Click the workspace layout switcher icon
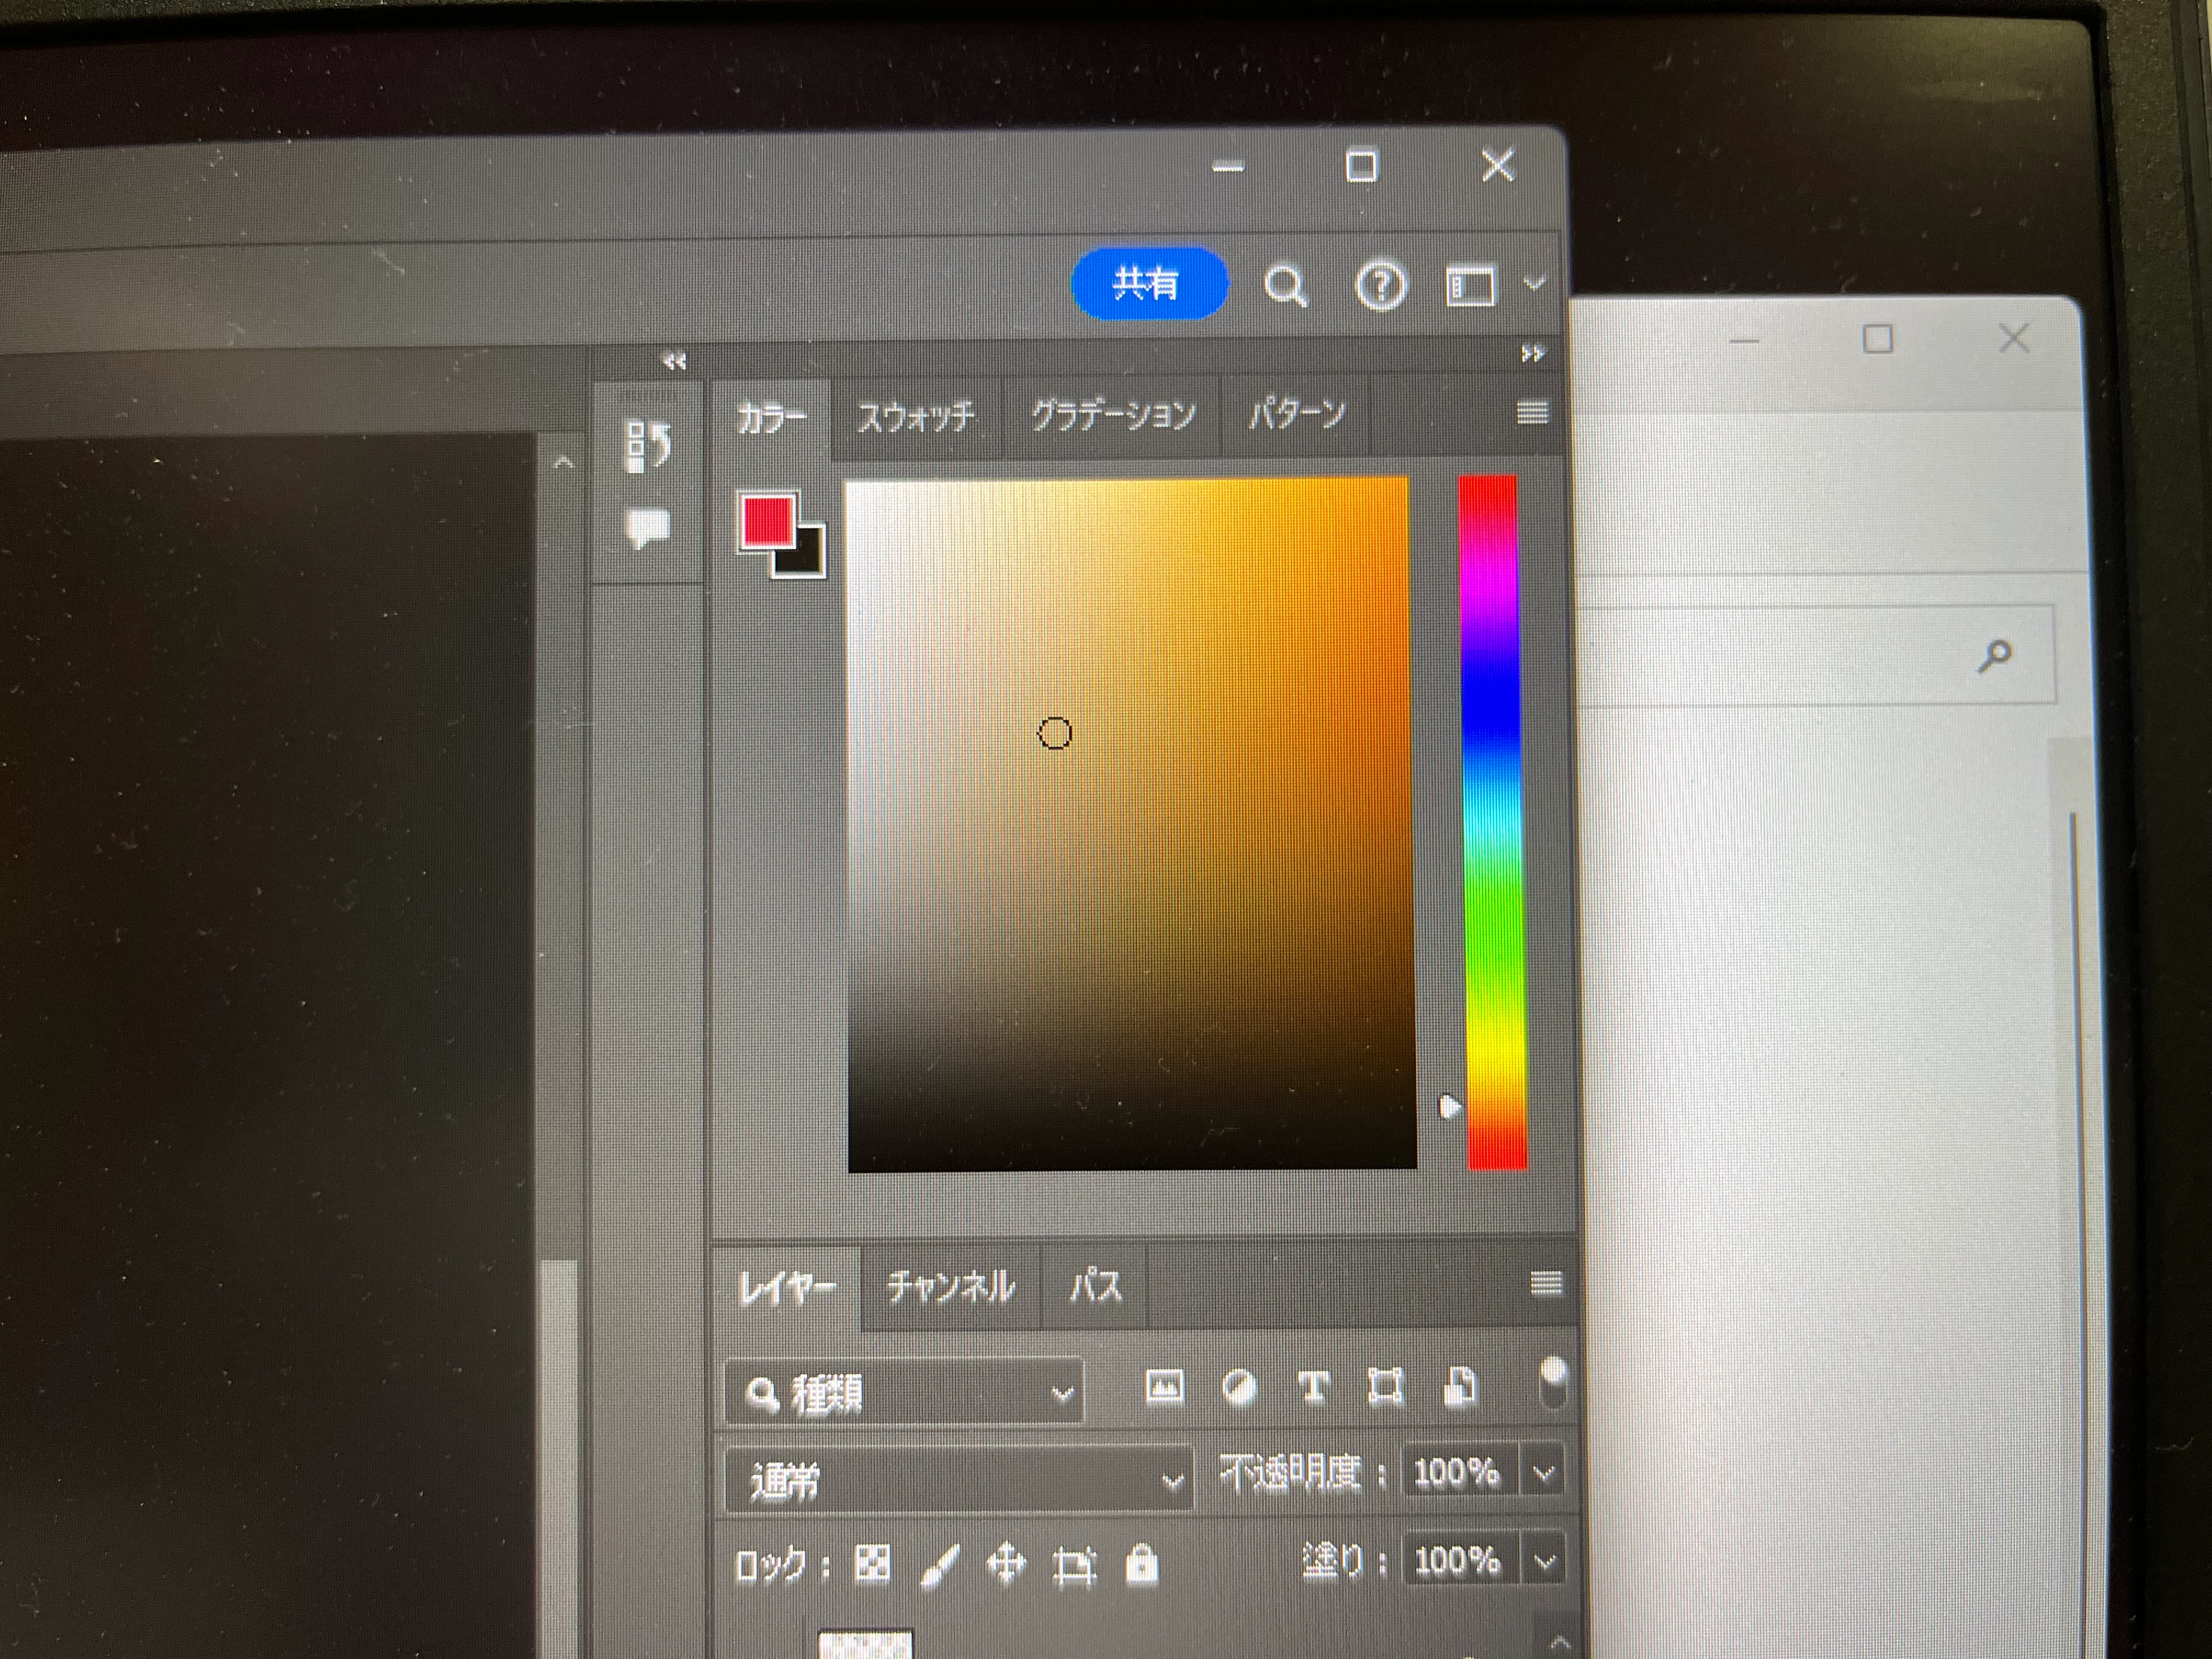 pyautogui.click(x=1470, y=287)
